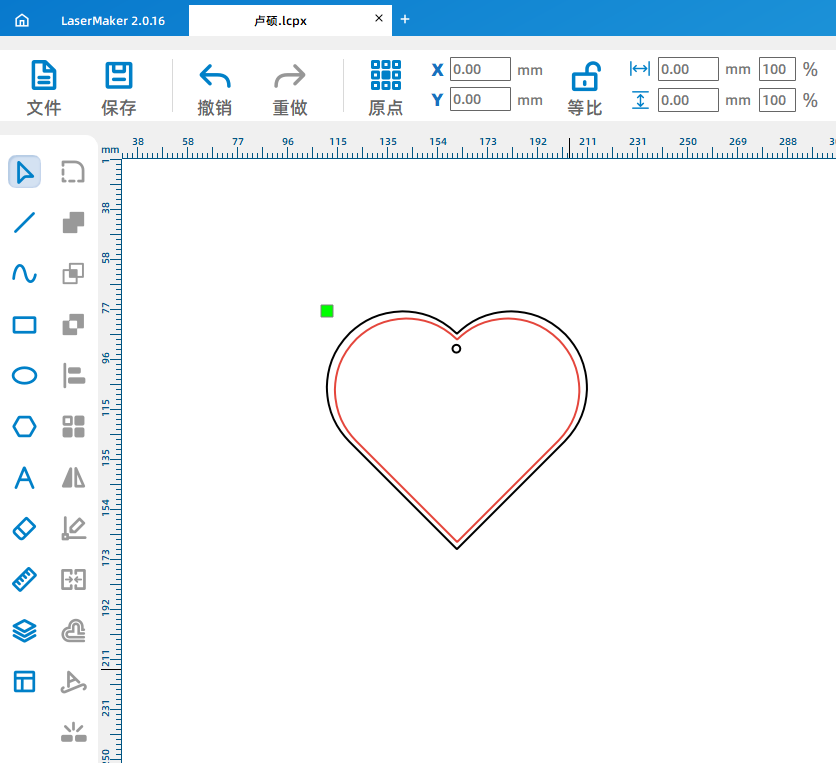Choose the curve drawing tool
Viewport: 836px width, 763px height.
24,274
